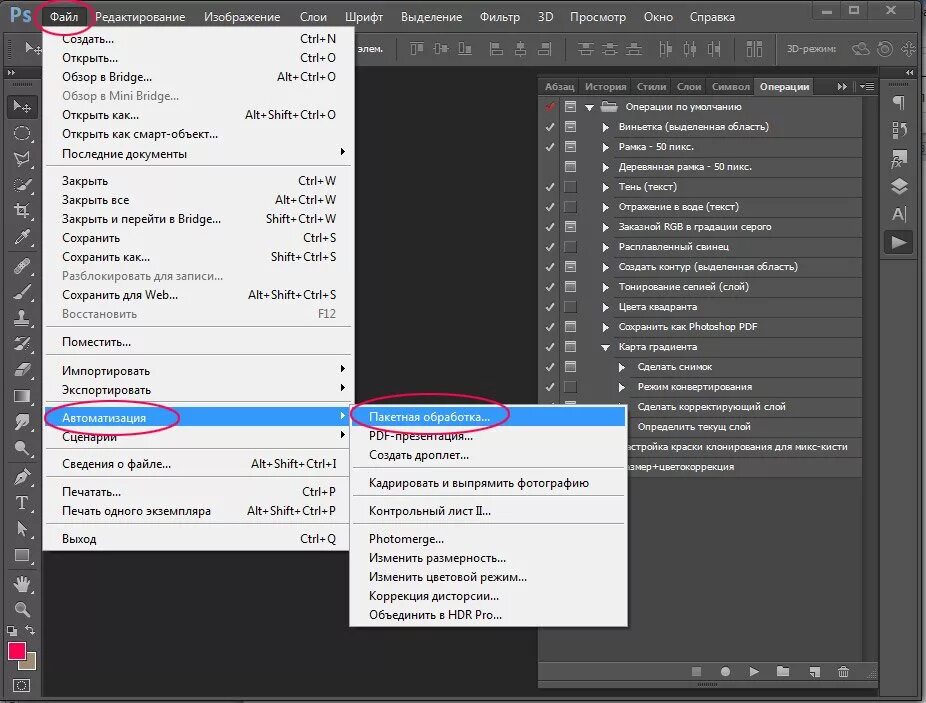Select the Smudge tool

pos(22,422)
